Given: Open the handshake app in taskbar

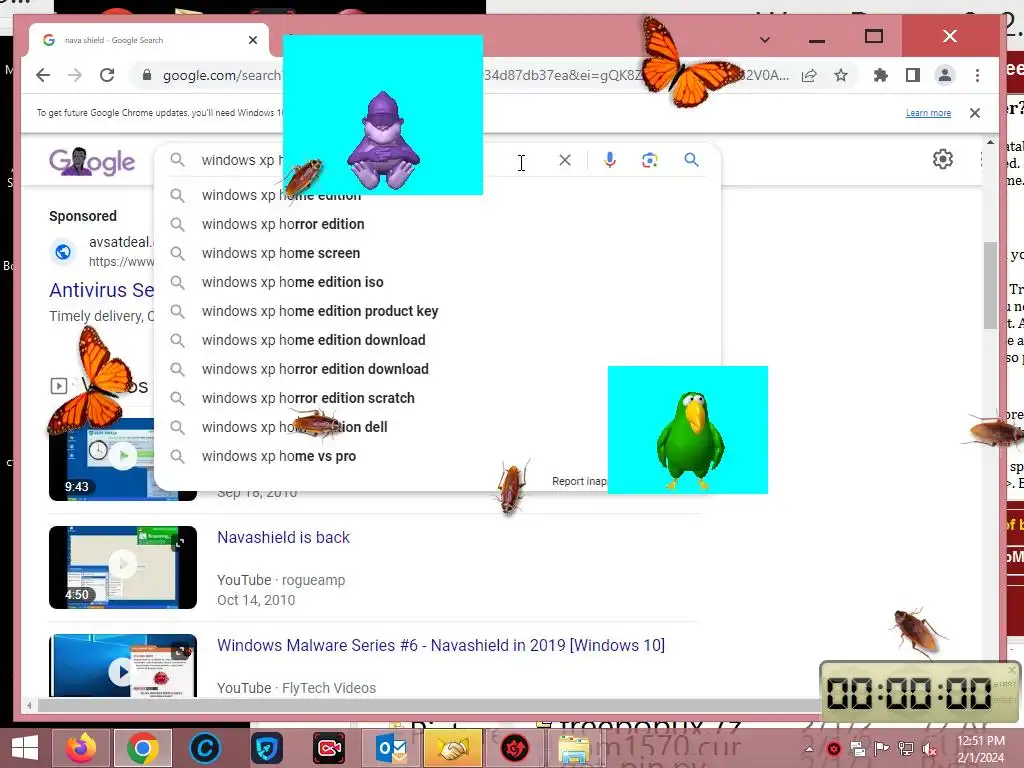Looking at the screenshot, I should point(453,748).
